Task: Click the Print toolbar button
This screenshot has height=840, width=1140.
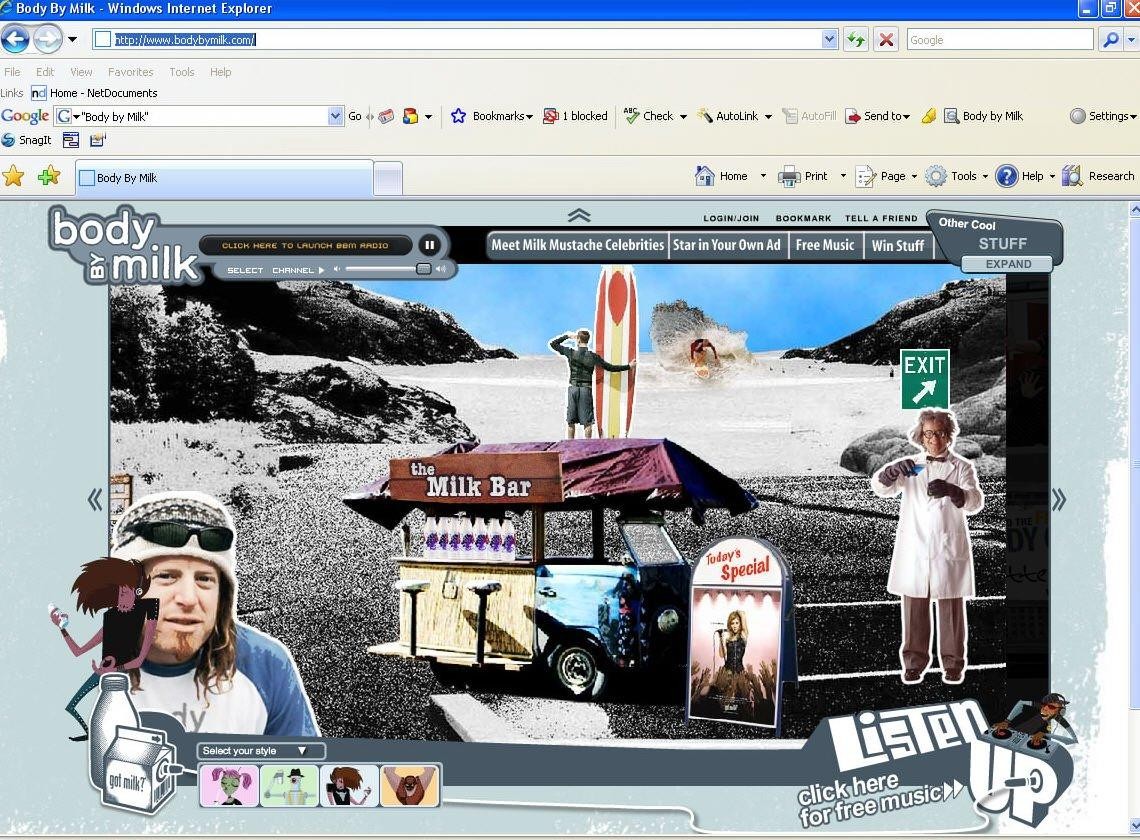Action: 803,176
